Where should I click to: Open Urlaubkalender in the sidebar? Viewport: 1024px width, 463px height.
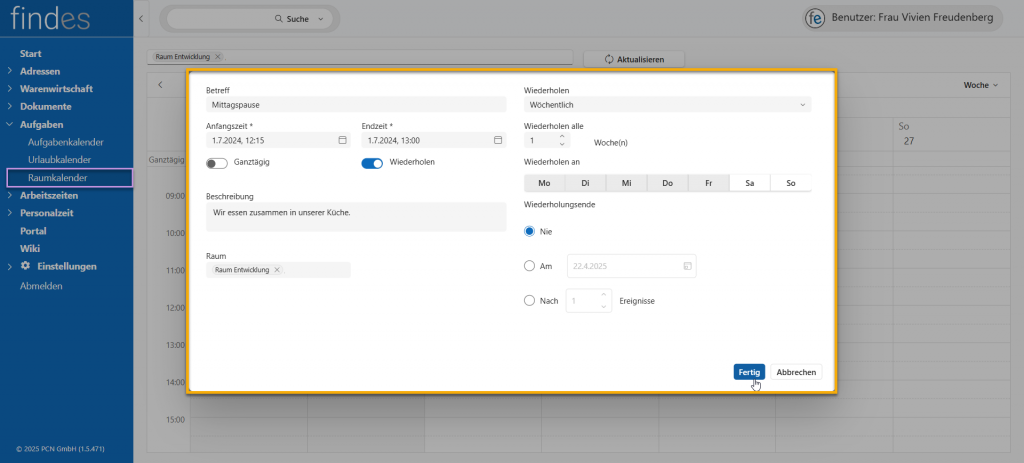(x=60, y=160)
